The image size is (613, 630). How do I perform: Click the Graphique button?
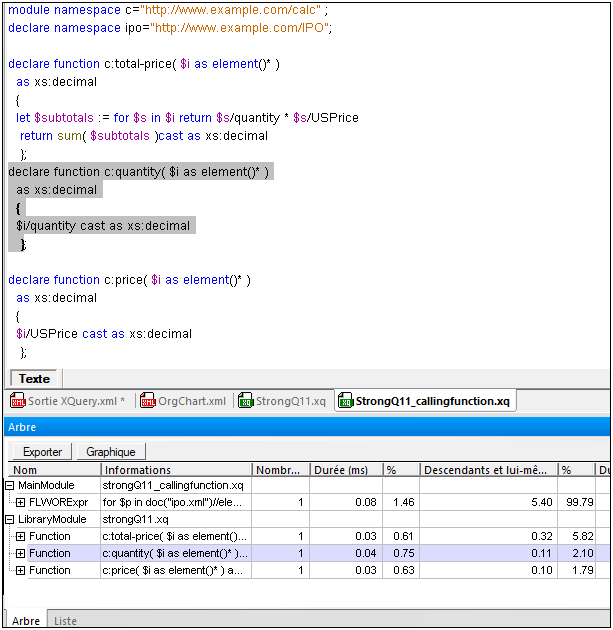tap(110, 452)
